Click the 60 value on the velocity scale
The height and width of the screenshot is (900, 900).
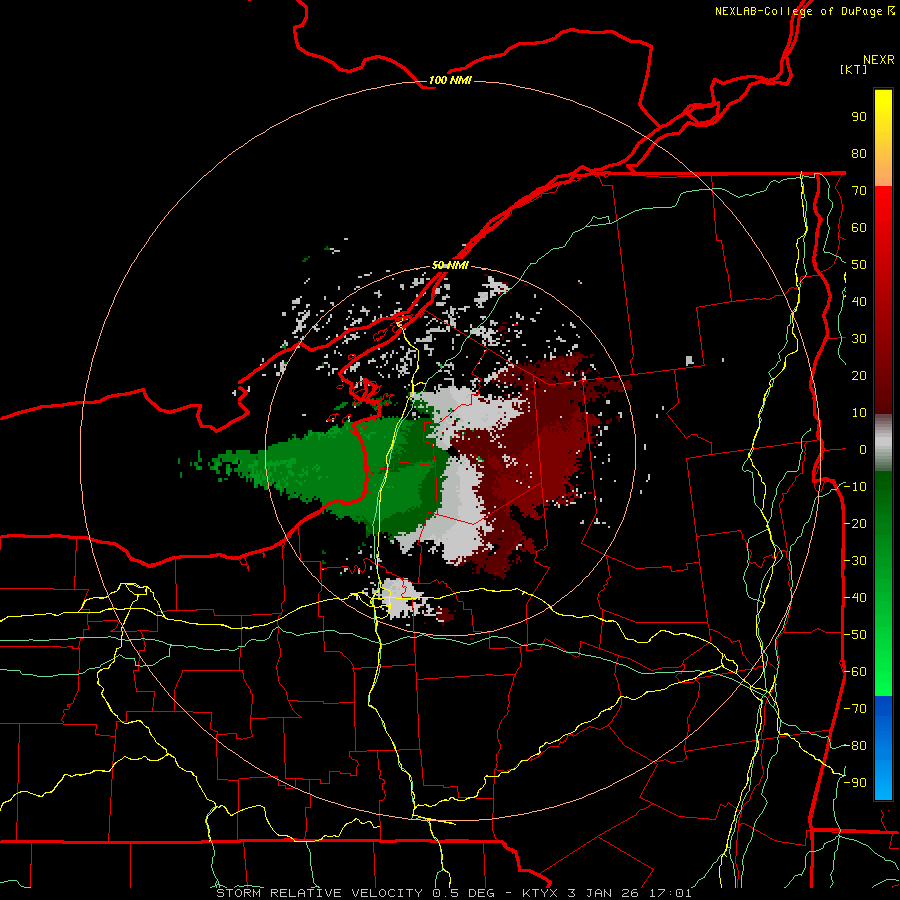[x=859, y=227]
